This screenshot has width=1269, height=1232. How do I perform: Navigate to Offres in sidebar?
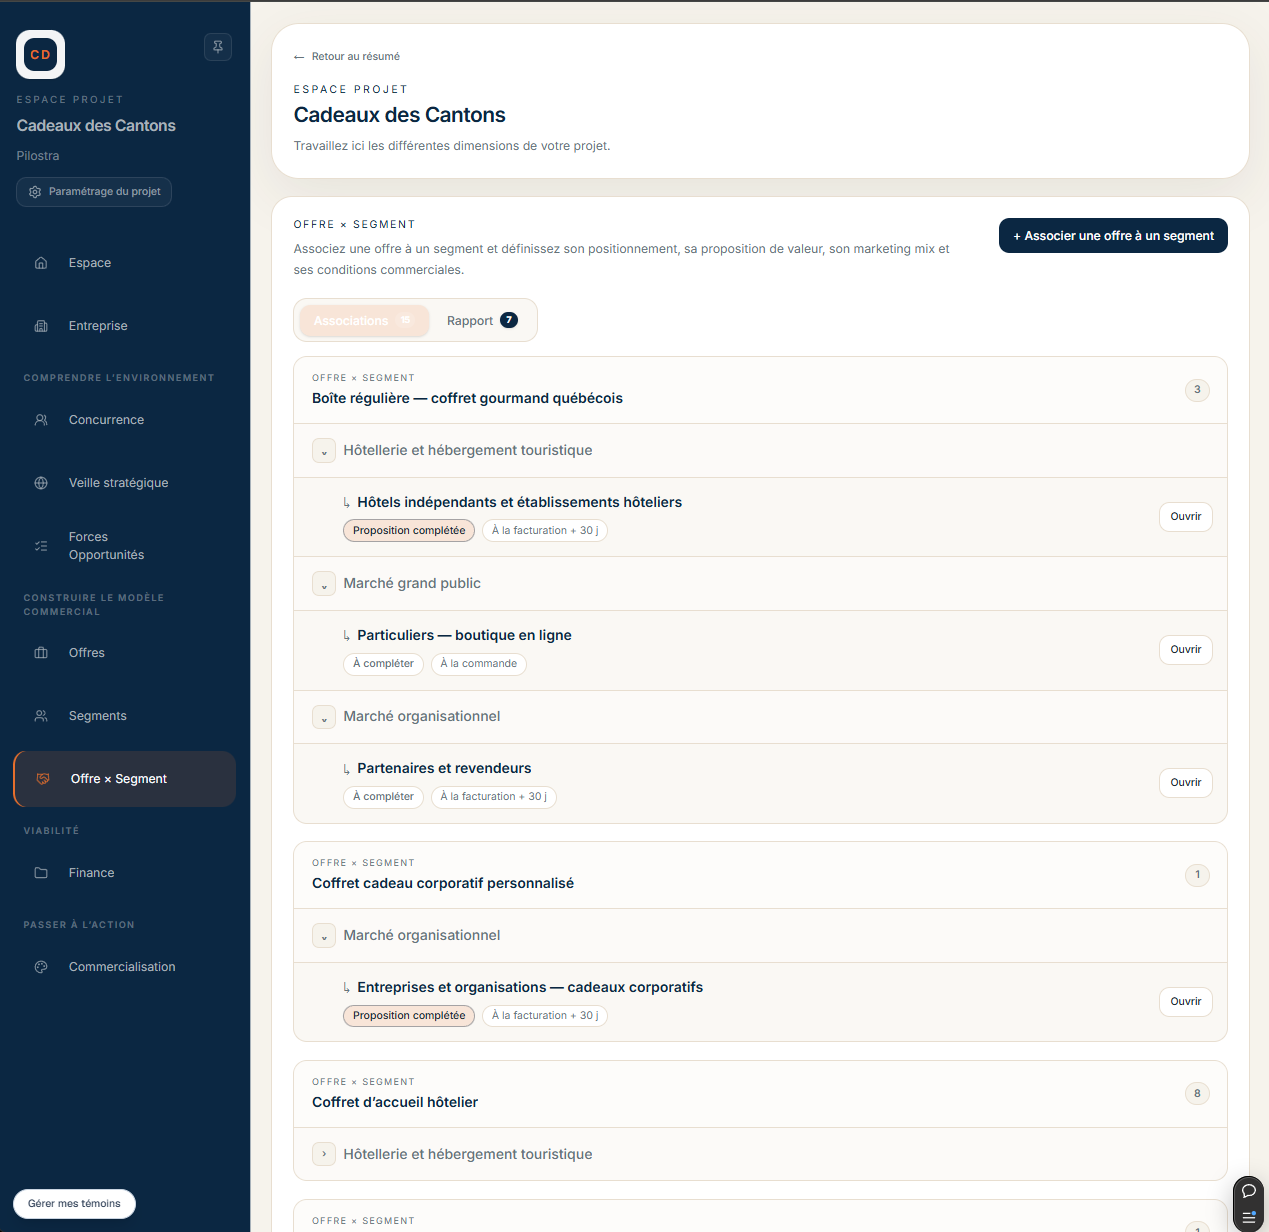(87, 653)
